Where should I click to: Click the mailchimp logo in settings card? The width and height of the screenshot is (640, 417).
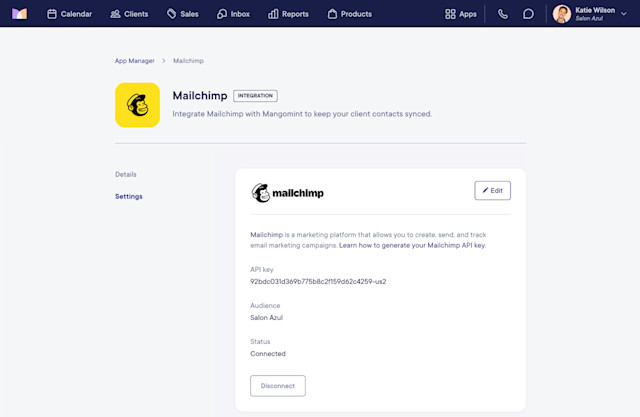coord(287,193)
